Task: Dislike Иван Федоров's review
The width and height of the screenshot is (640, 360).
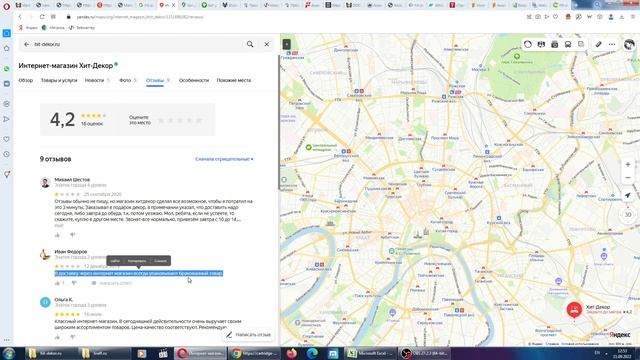Action: pos(74,283)
